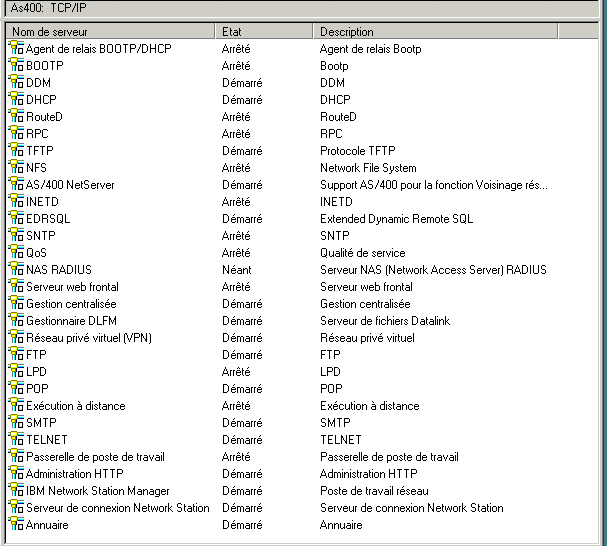Sort by Description column header
The width and height of the screenshot is (607, 546).
(x=436, y=31)
